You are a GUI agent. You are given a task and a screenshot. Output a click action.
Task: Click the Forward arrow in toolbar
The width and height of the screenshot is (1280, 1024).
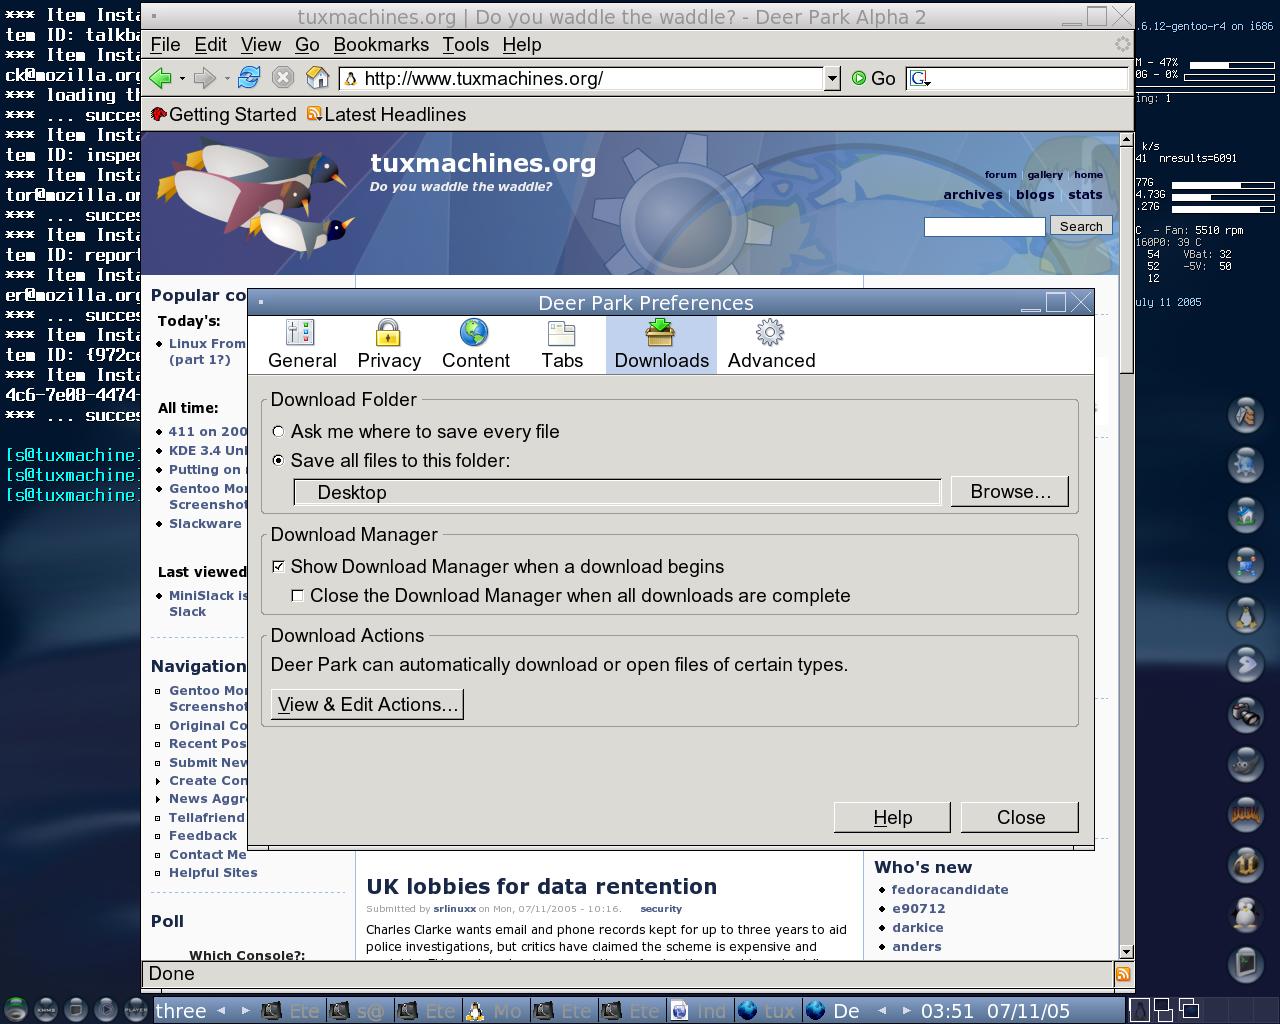pyautogui.click(x=205, y=78)
